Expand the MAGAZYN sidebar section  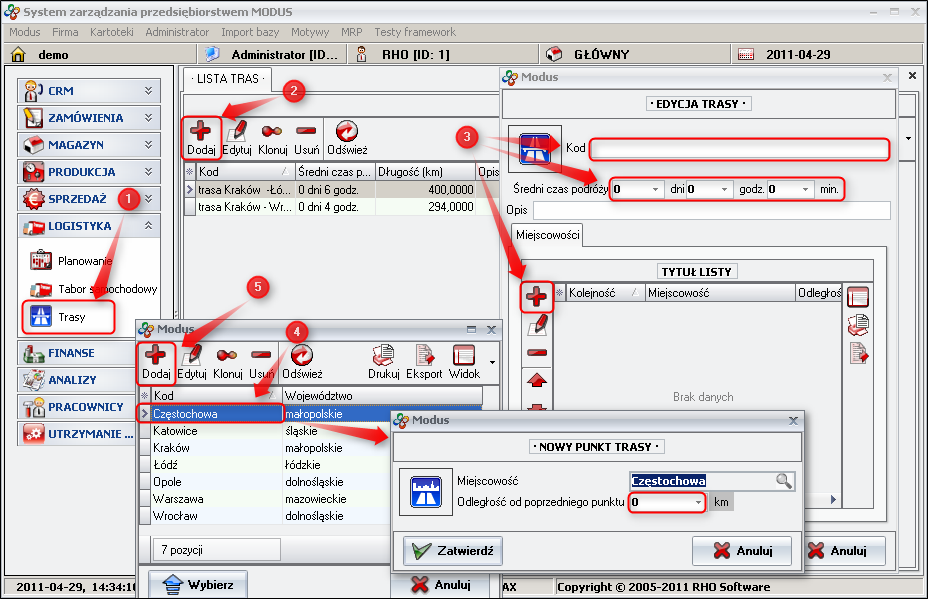148,145
